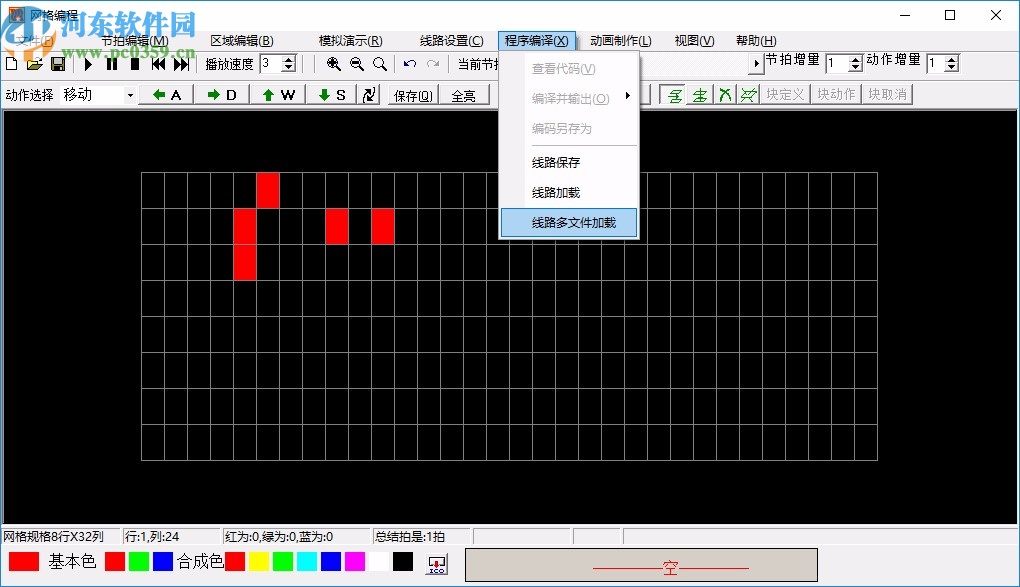Open the 动作选择 action dropdown

point(131,95)
